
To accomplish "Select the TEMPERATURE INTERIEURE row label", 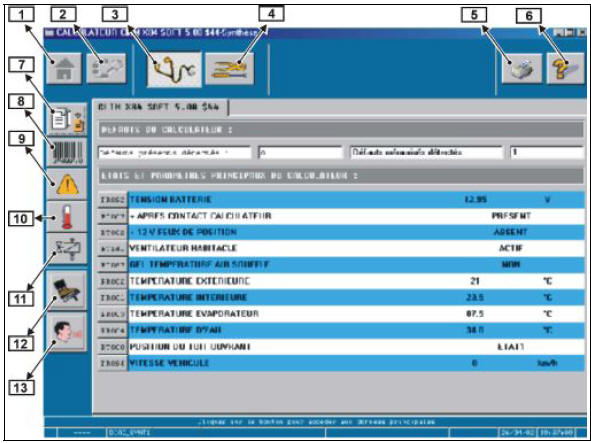I will coord(188,297).
